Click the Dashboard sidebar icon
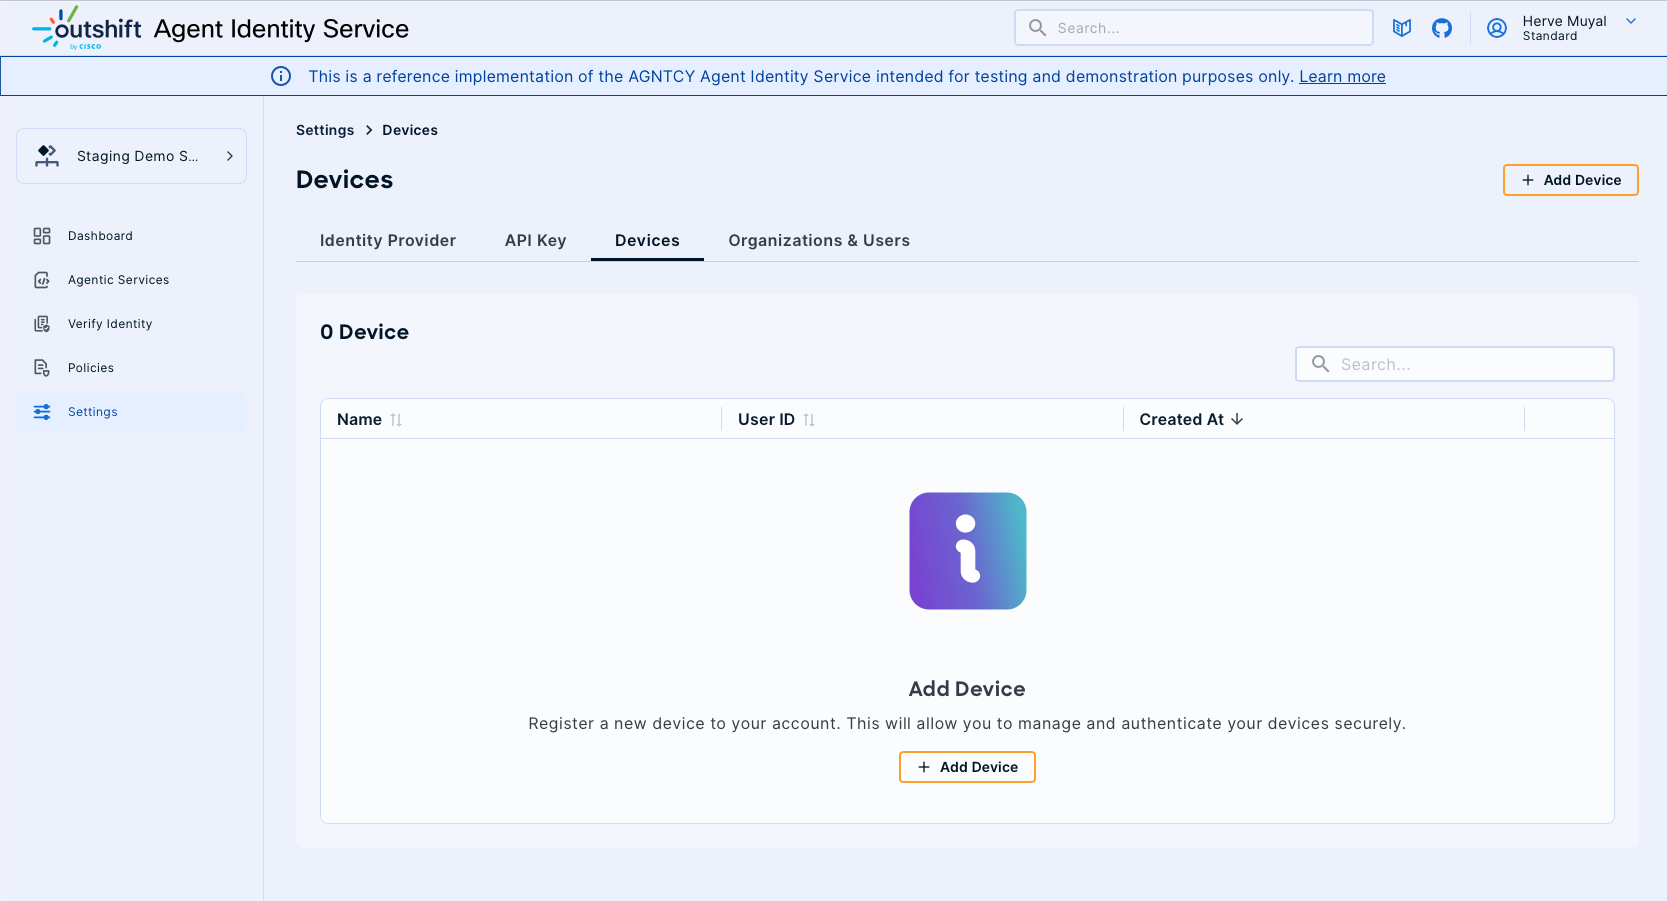 pyautogui.click(x=42, y=236)
